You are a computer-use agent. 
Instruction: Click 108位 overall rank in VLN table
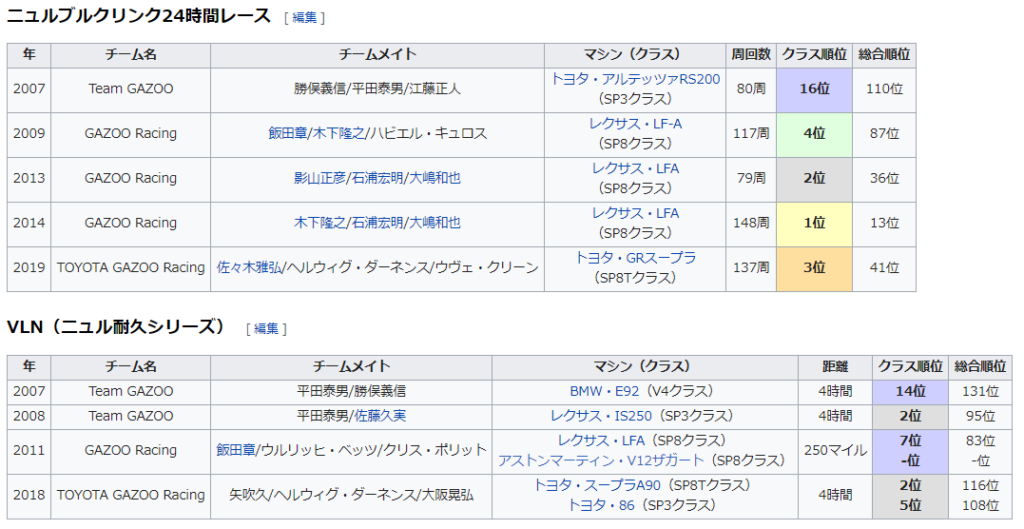980,505
